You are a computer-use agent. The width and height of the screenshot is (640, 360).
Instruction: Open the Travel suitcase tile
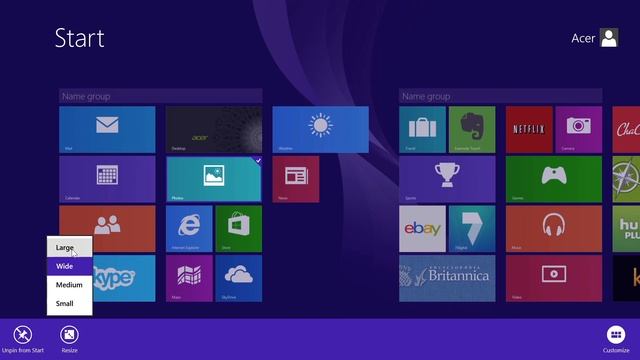422,129
